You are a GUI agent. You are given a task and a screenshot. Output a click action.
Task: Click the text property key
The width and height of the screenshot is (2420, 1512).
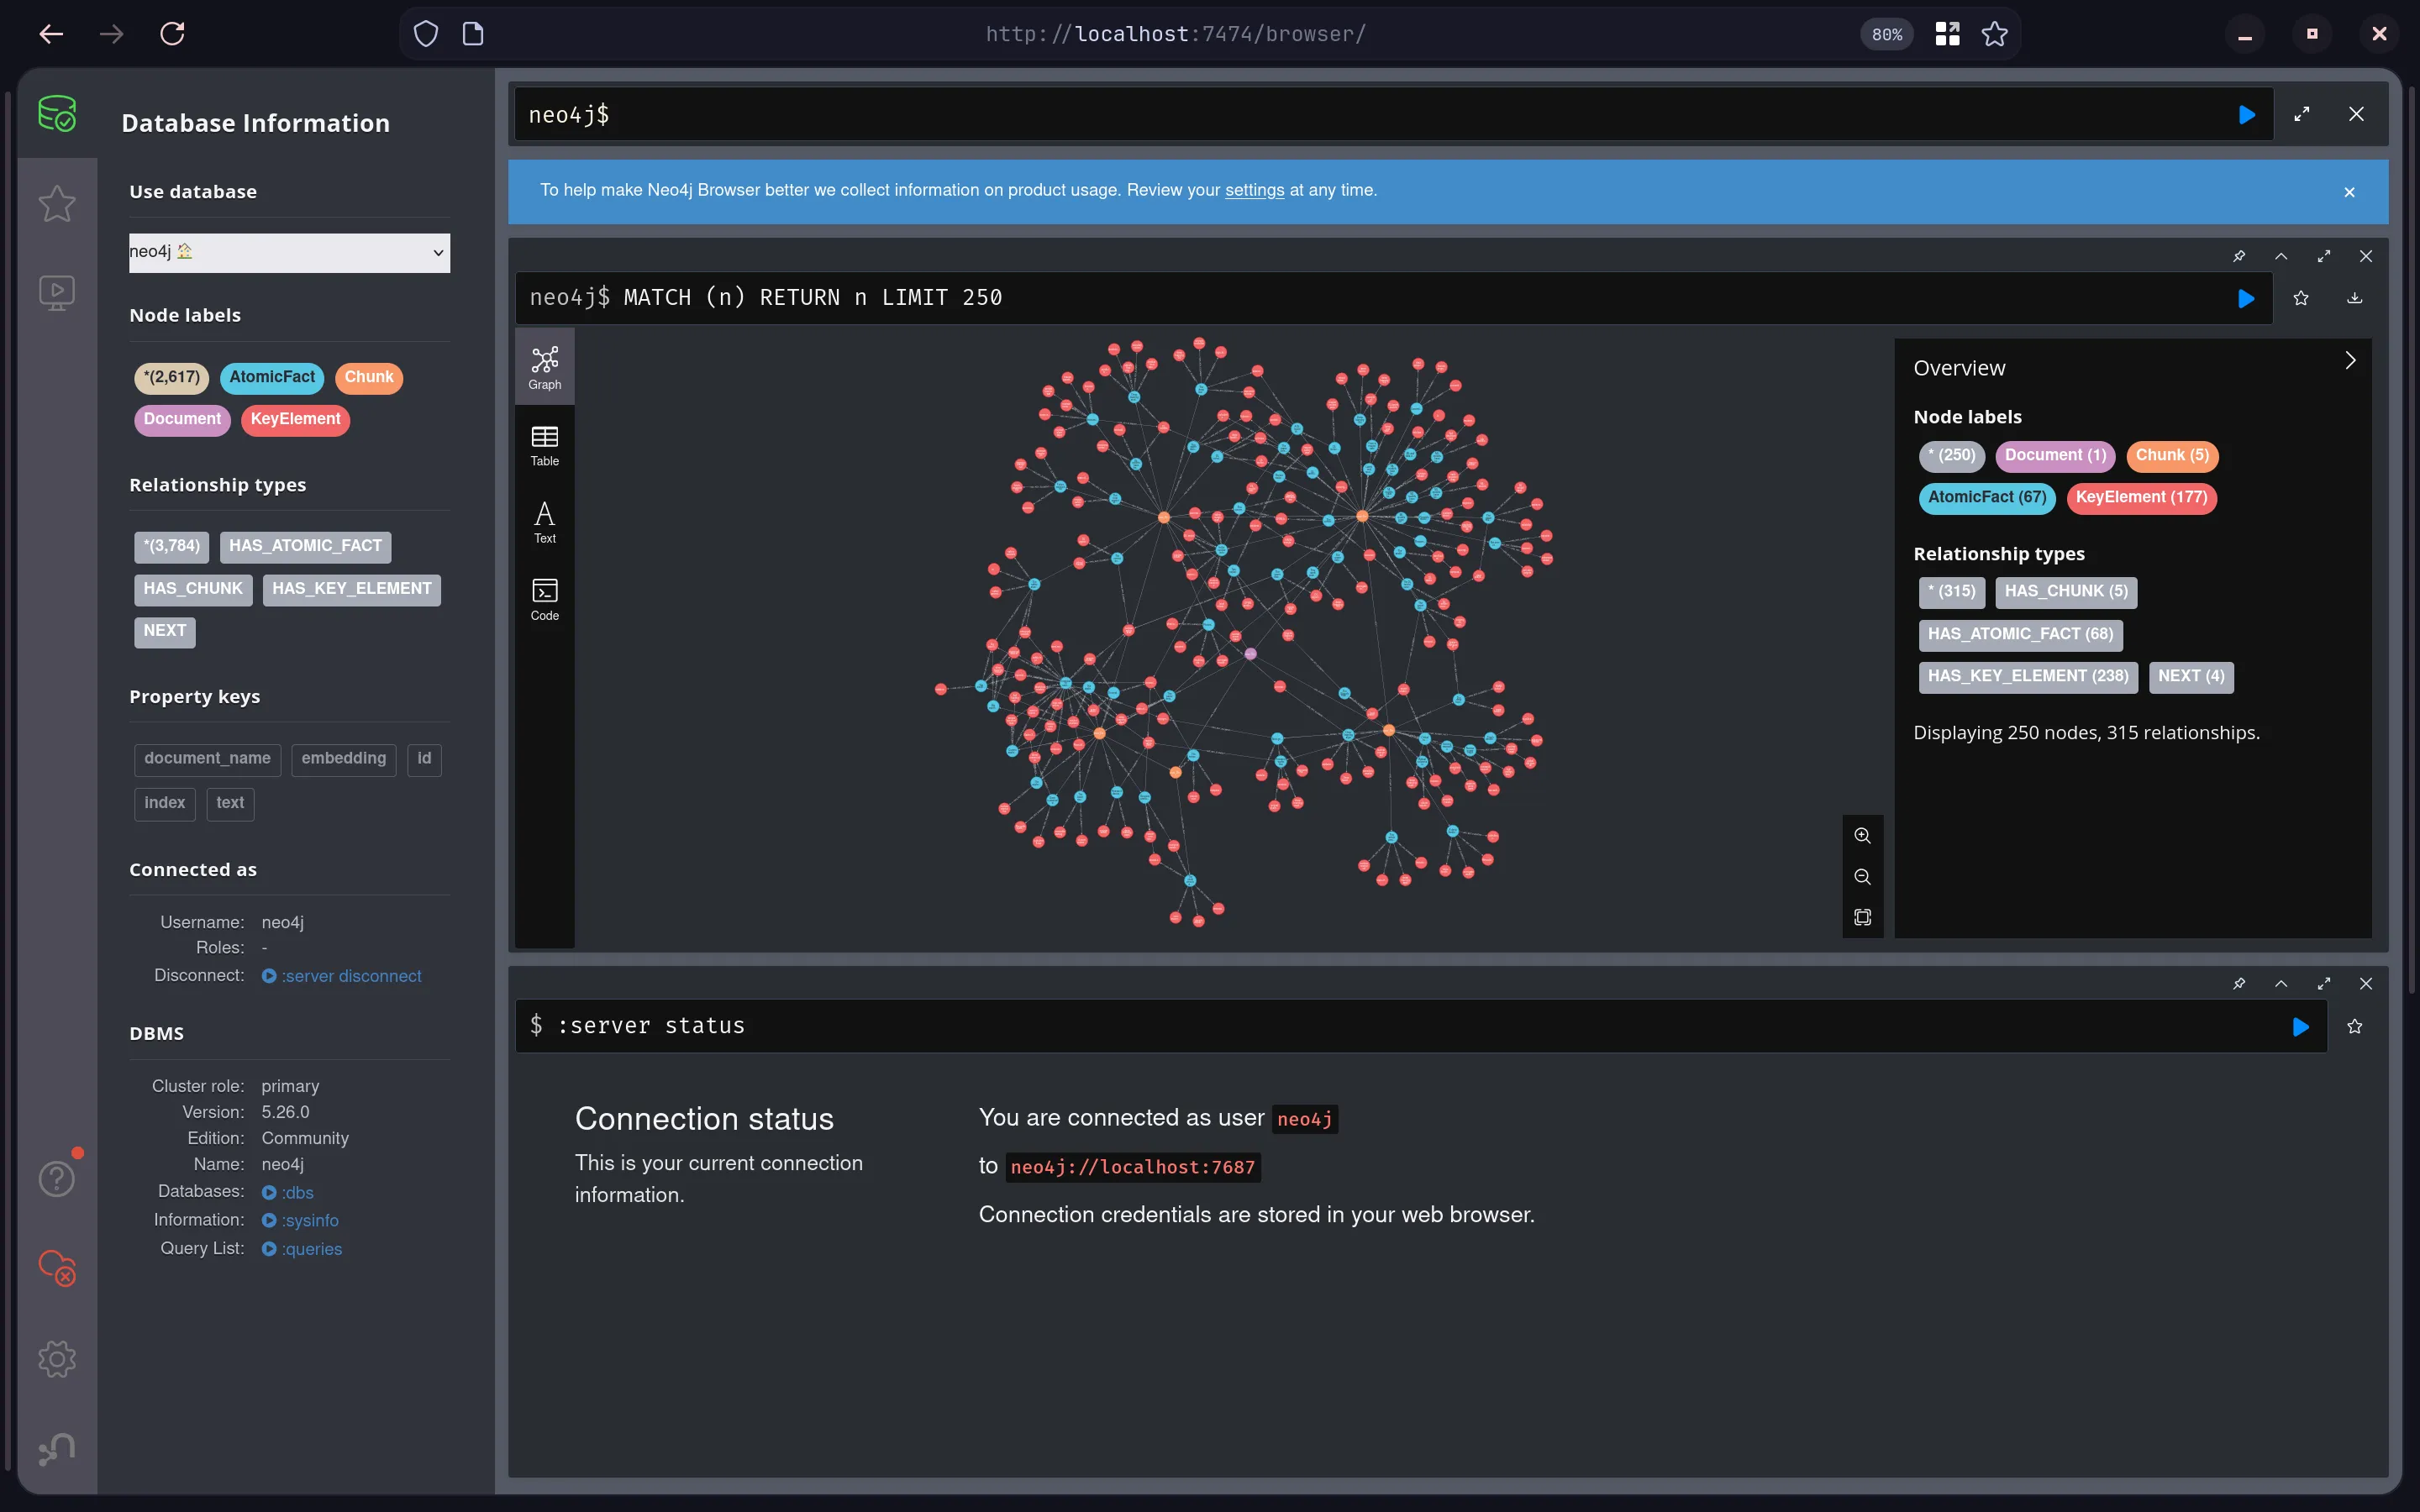coord(230,803)
